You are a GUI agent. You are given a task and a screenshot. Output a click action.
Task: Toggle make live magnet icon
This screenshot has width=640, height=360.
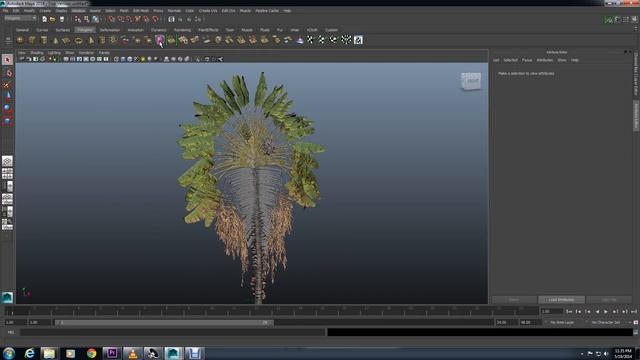[155, 19]
